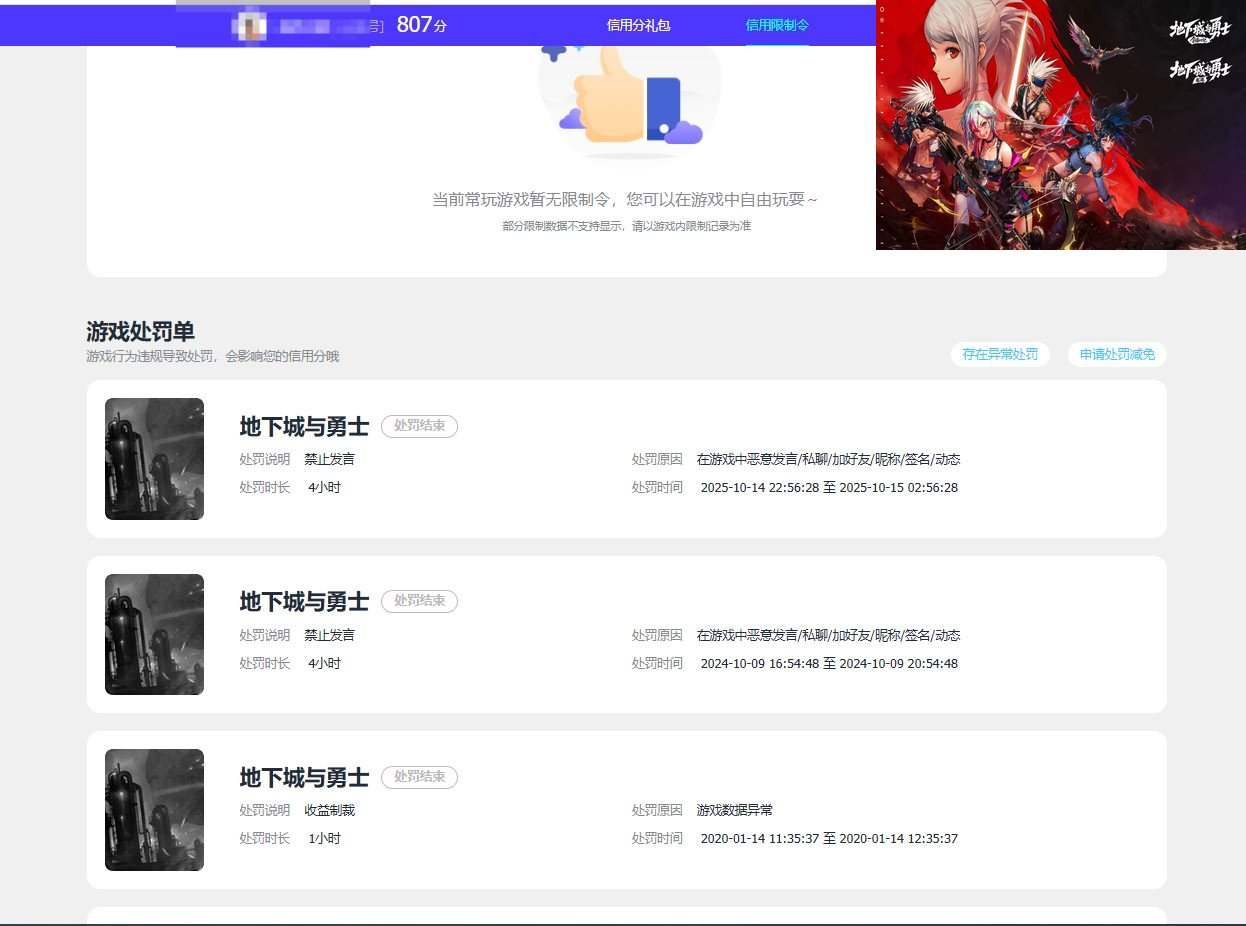The width and height of the screenshot is (1246, 926).
Task: Click the time range 2024-10-09 16:54:48 至 2024-10-09 20:54:48
Action: [x=829, y=663]
